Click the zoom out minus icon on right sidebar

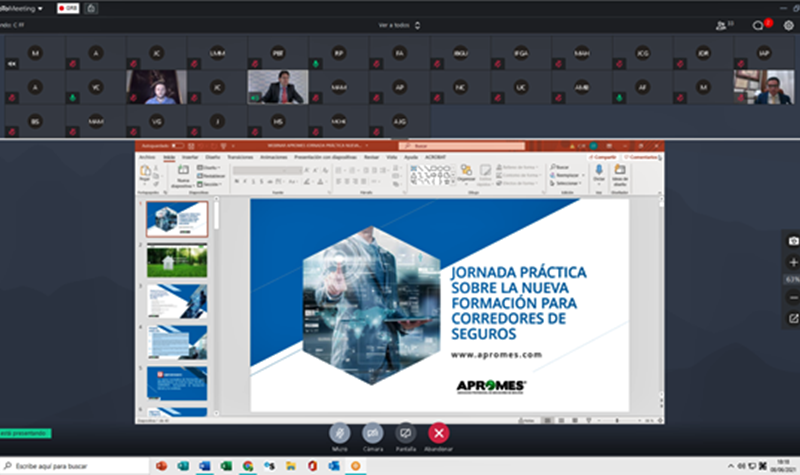[793, 297]
